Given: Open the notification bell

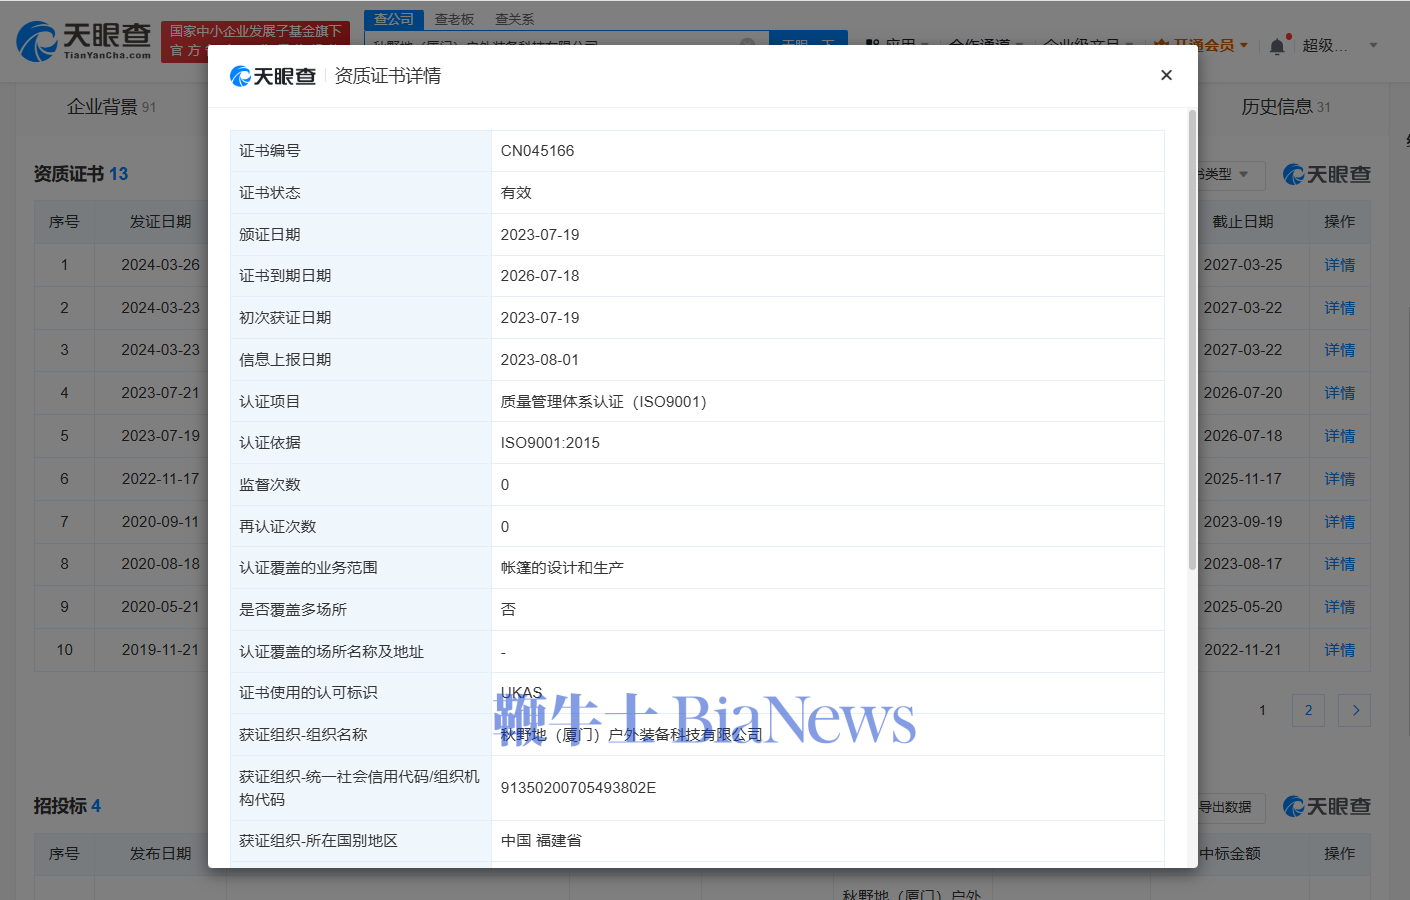Looking at the screenshot, I should click(x=1277, y=46).
